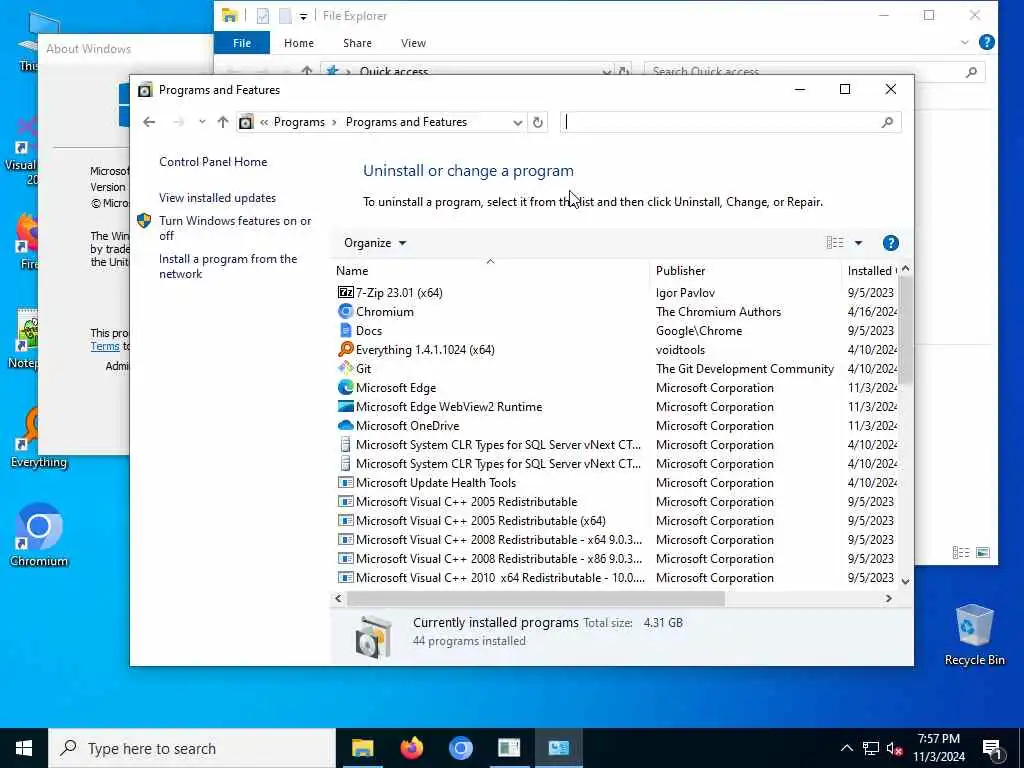The height and width of the screenshot is (768, 1024).
Task: Open the View tab in File Explorer
Action: coord(413,43)
